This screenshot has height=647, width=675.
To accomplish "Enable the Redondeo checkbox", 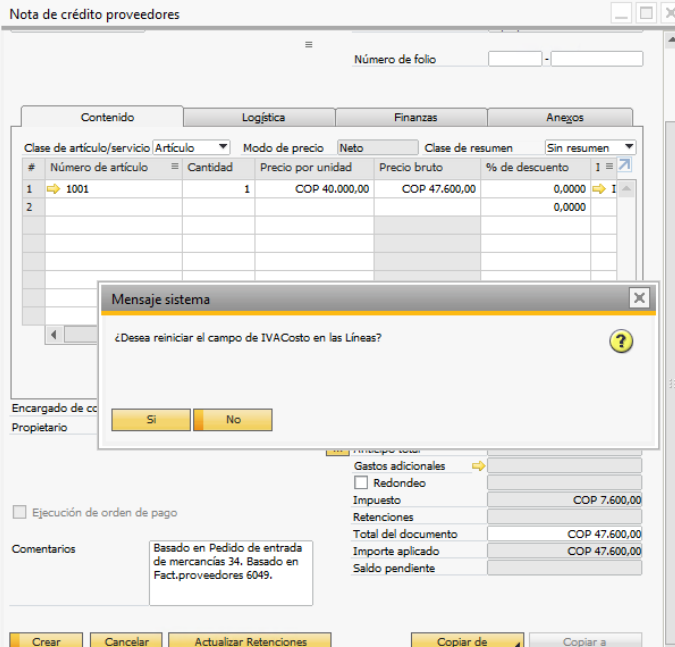I will tap(361, 483).
